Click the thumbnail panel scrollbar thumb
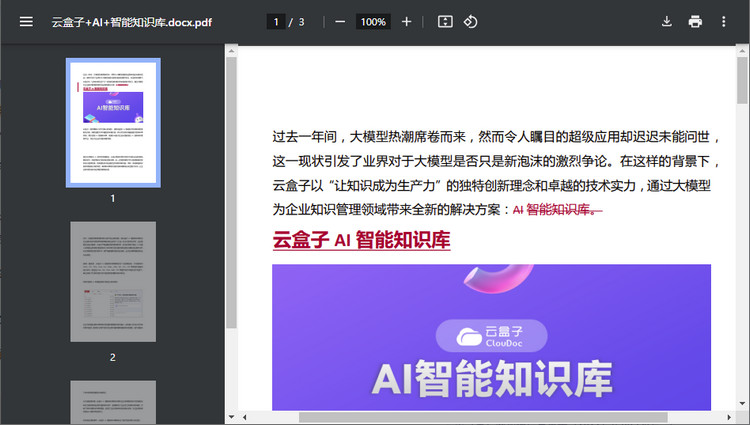Viewport: 750px width, 425px height. (x=231, y=193)
